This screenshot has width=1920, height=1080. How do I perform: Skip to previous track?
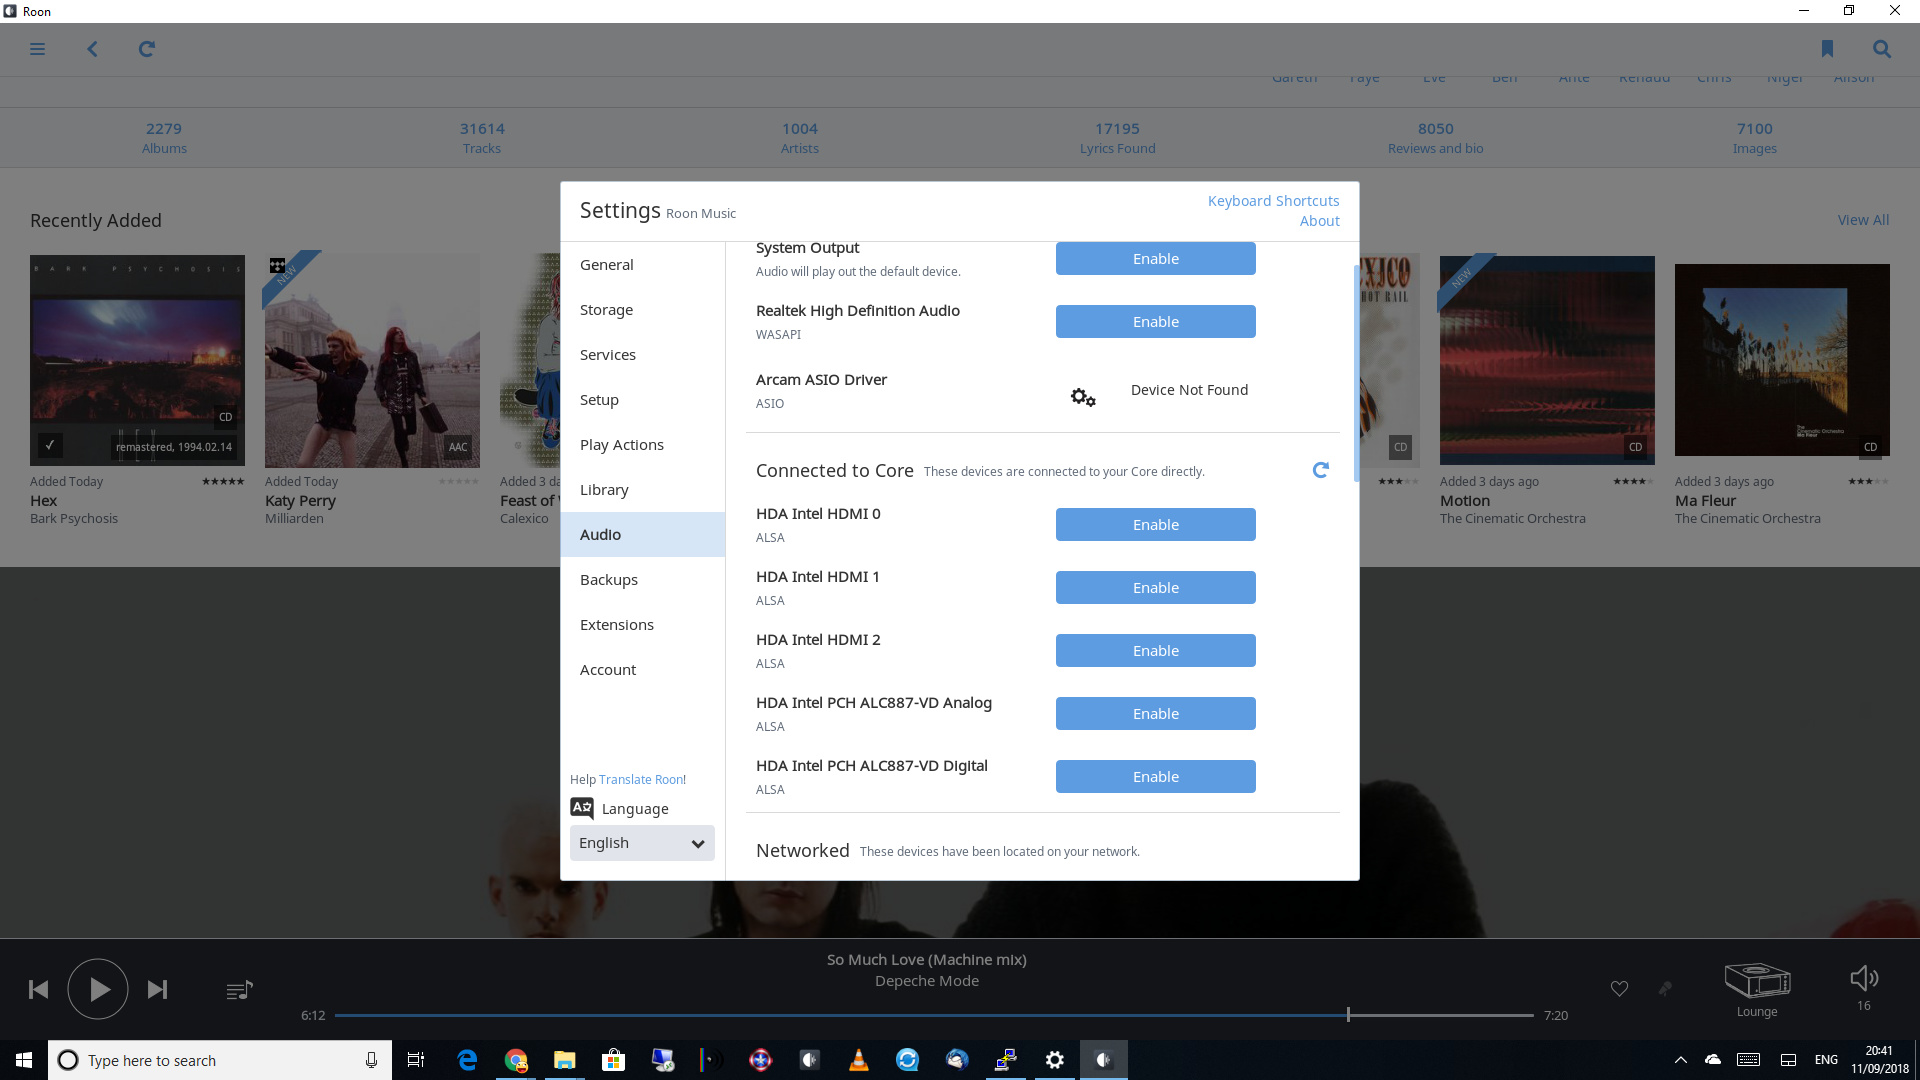coord(38,989)
